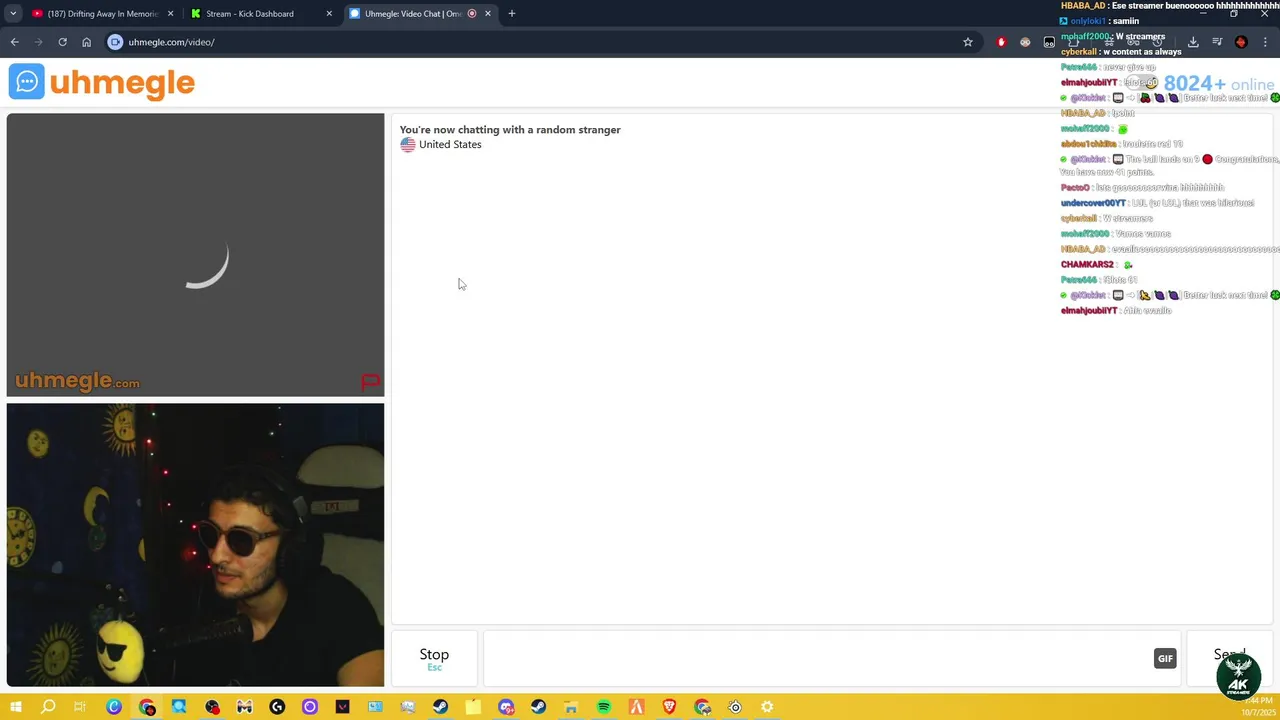Screen dimensions: 1280x720
Task: Open a new browser tab
Action: tap(512, 14)
